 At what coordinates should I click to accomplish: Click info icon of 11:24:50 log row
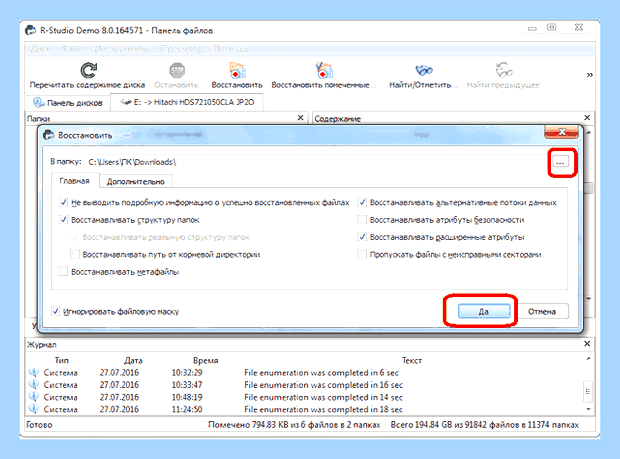tap(34, 409)
